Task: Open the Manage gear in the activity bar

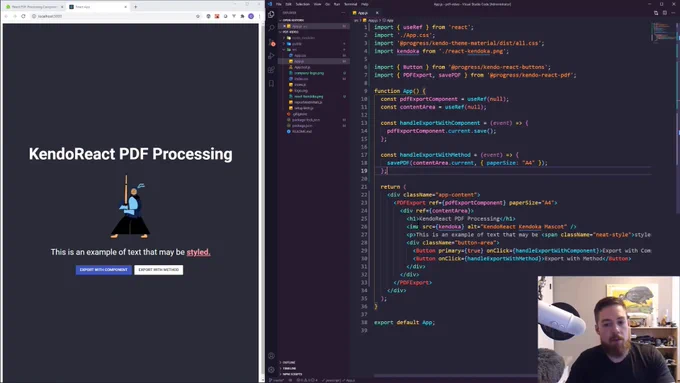Action: 271,370
